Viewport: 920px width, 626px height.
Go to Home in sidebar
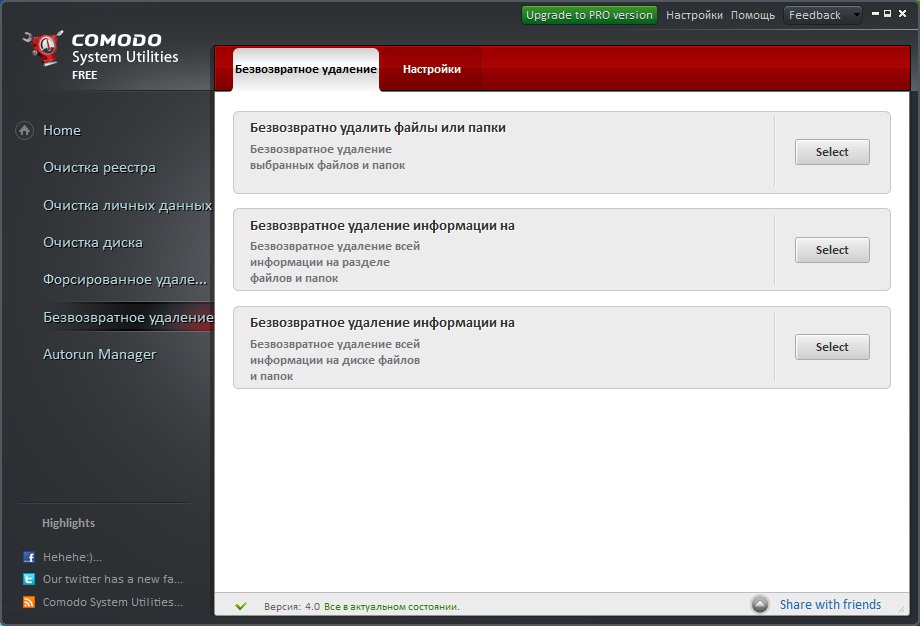tap(62, 130)
